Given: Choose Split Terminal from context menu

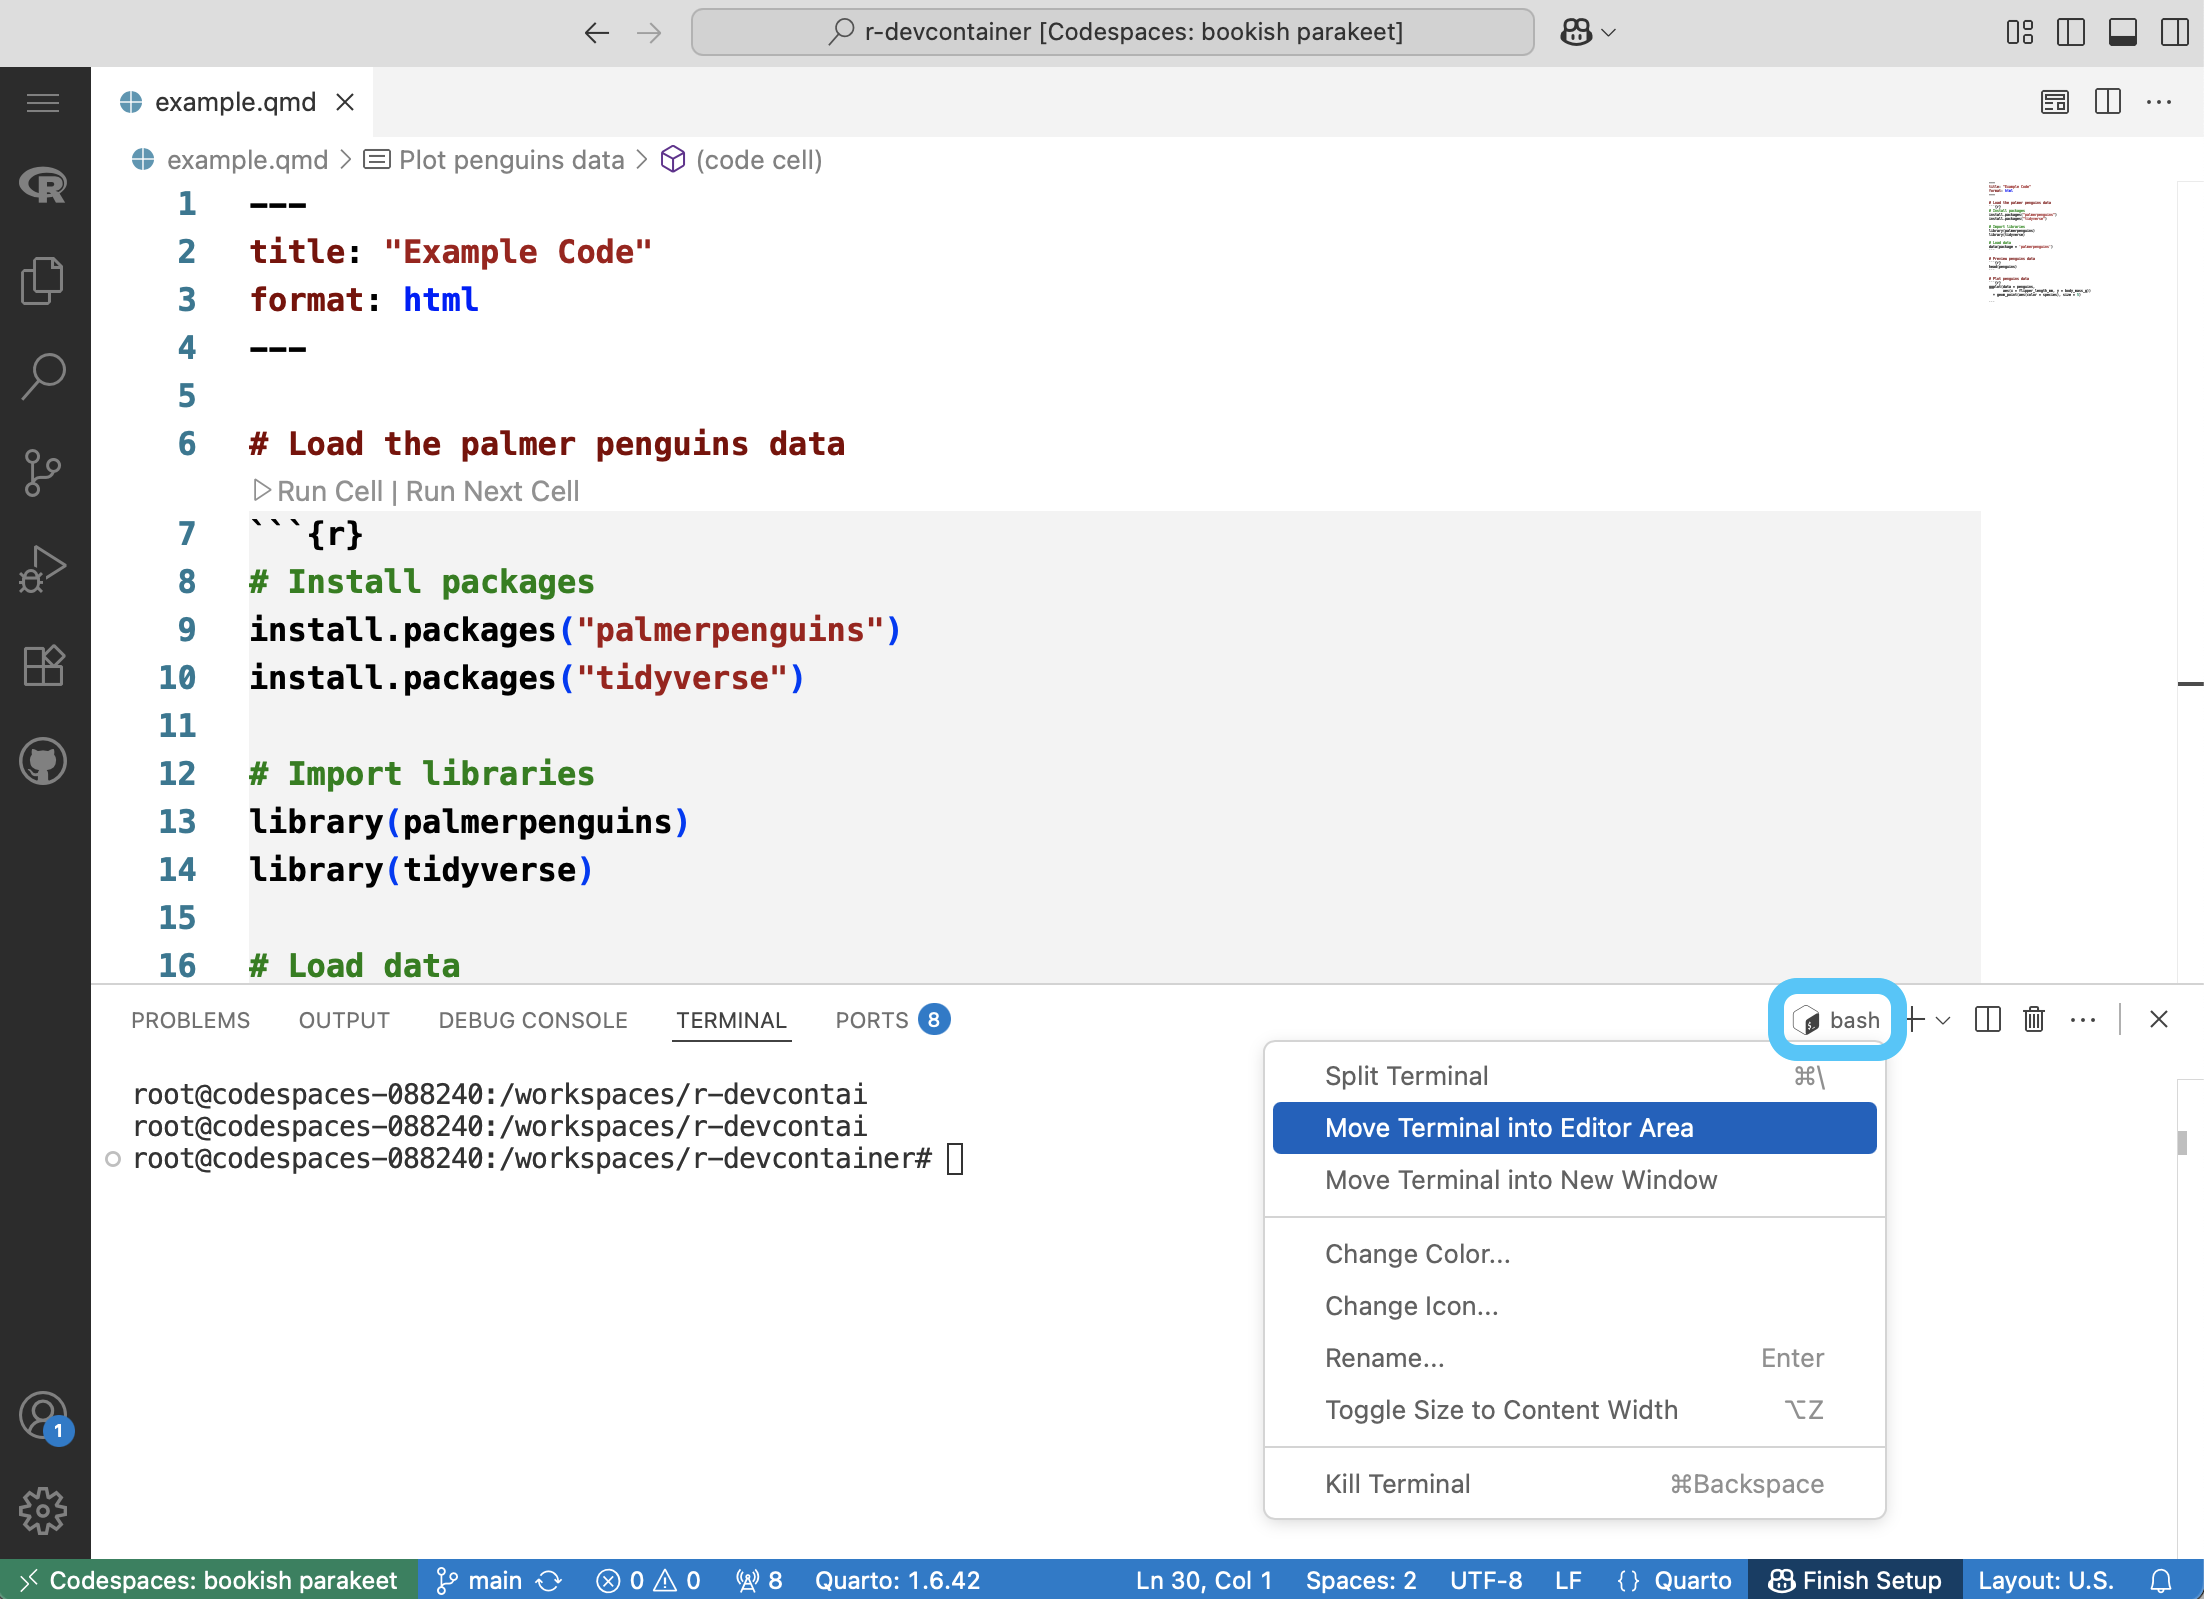Looking at the screenshot, I should 1574,1076.
